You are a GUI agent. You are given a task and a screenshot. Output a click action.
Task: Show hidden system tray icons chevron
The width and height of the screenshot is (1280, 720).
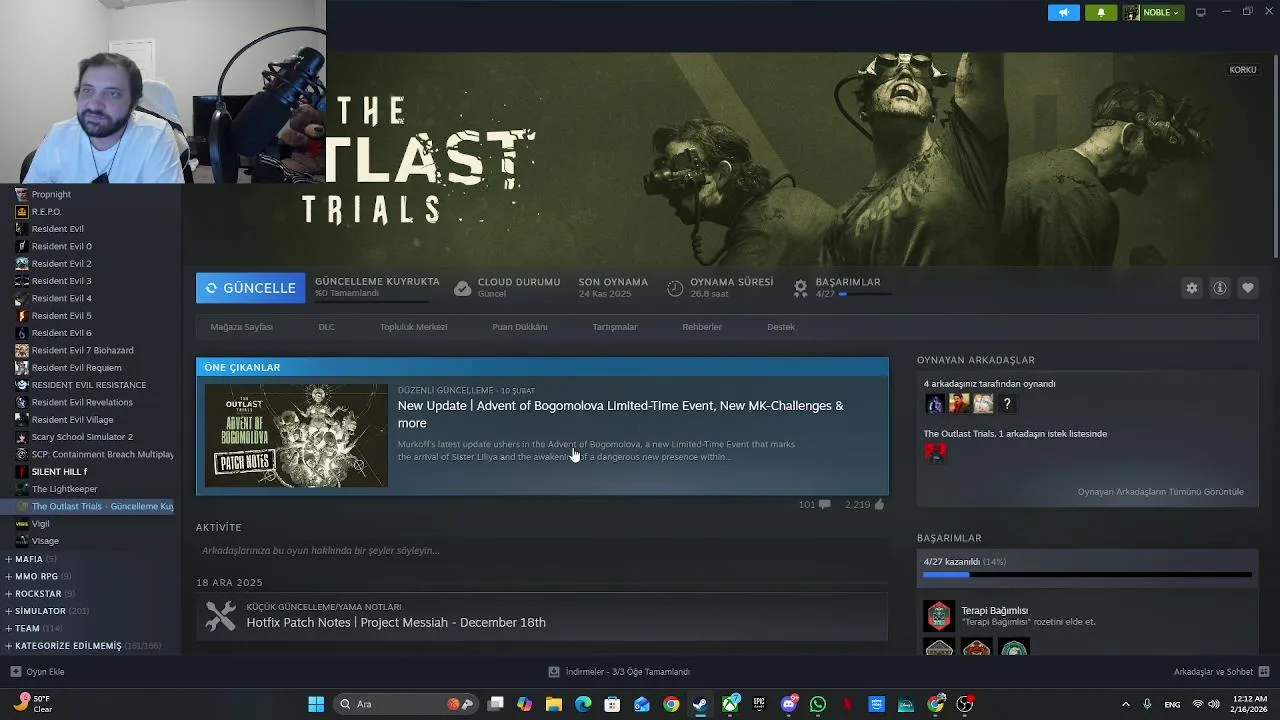[1125, 704]
